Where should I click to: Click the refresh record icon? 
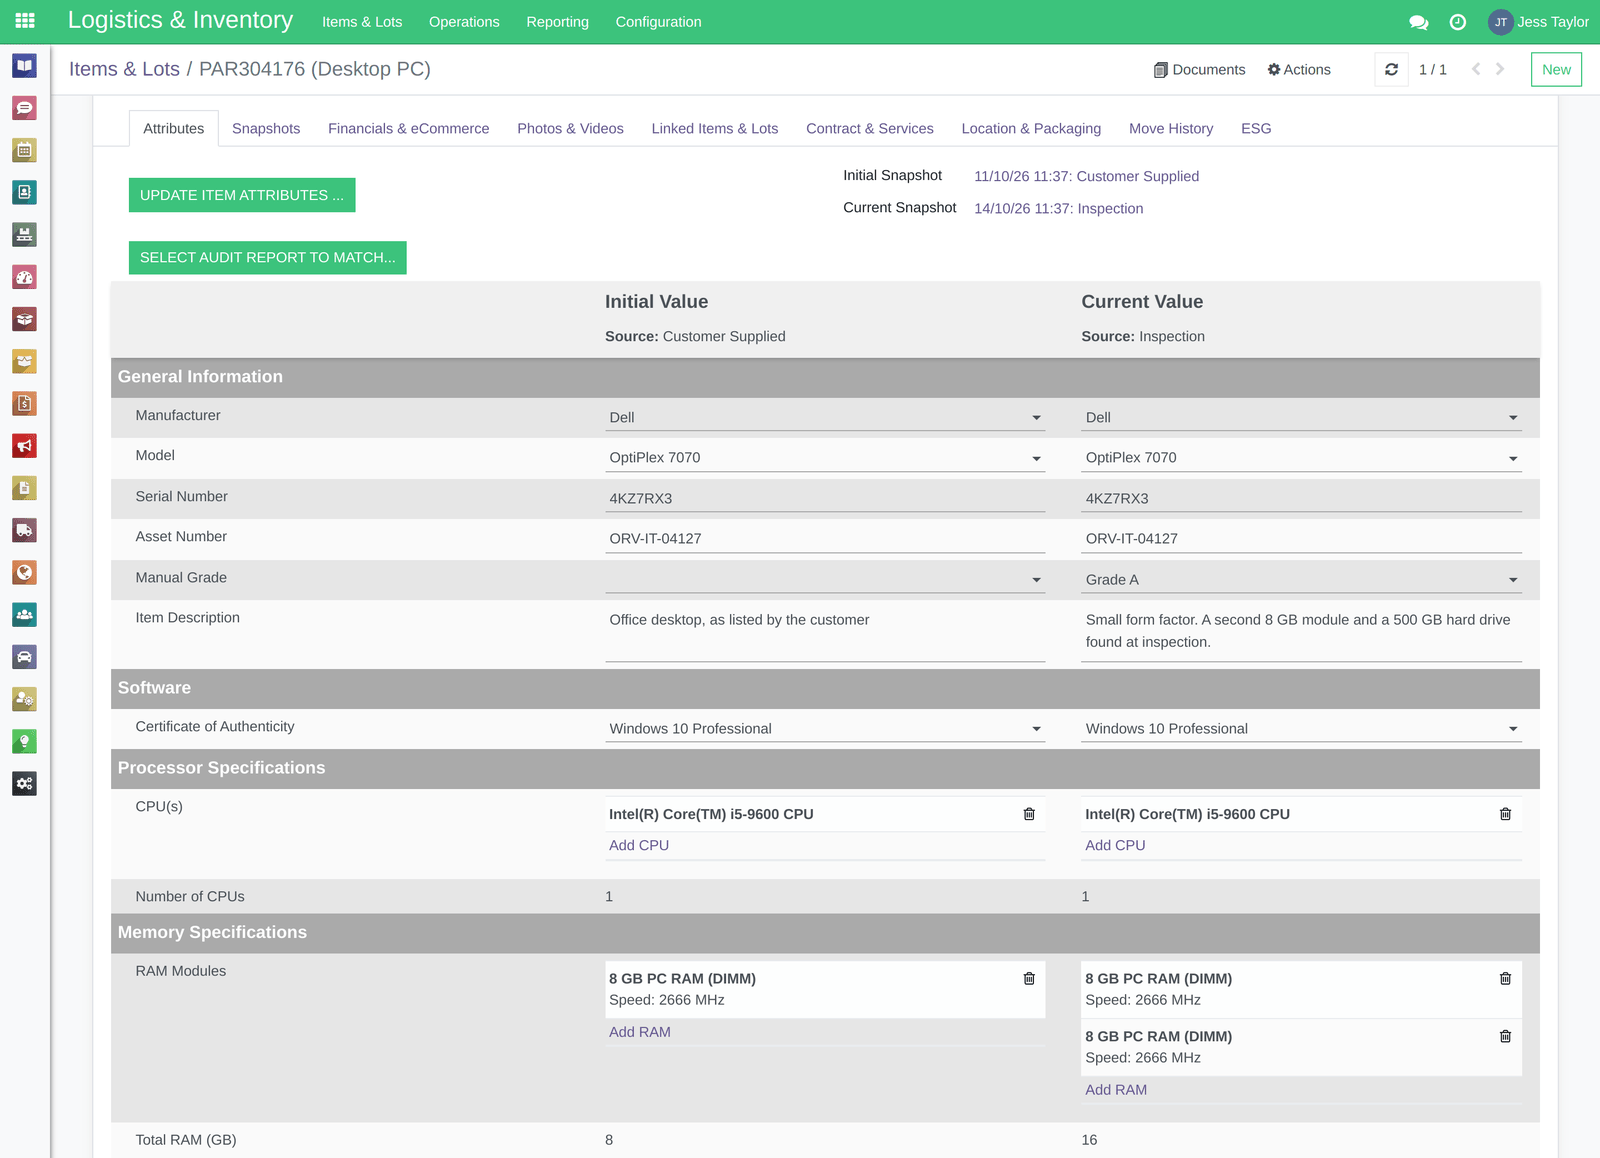[x=1391, y=69]
